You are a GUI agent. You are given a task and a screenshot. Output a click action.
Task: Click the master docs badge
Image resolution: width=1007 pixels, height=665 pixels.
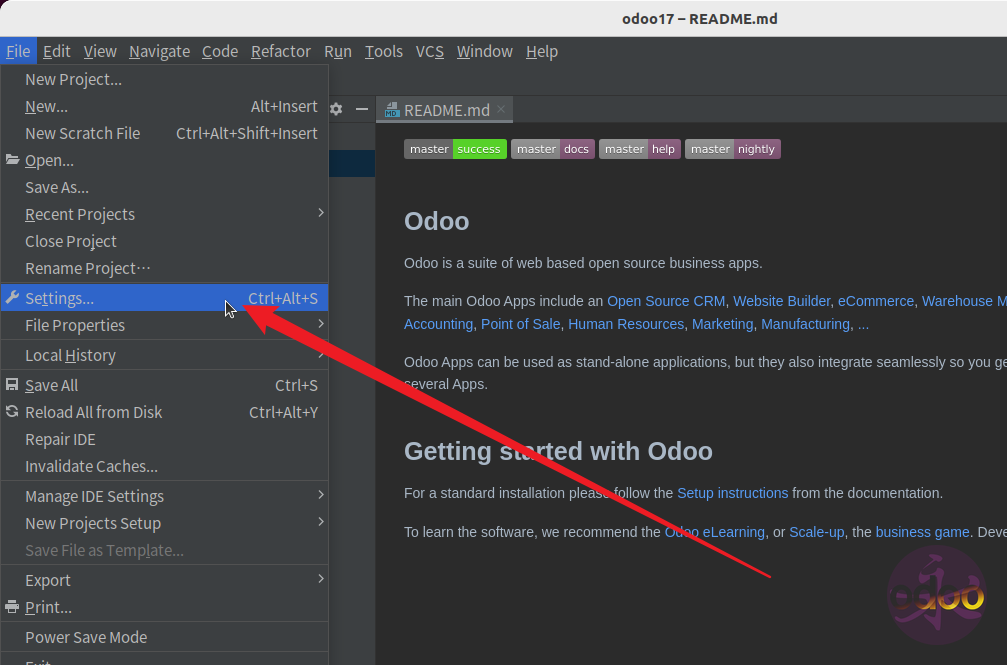553,149
